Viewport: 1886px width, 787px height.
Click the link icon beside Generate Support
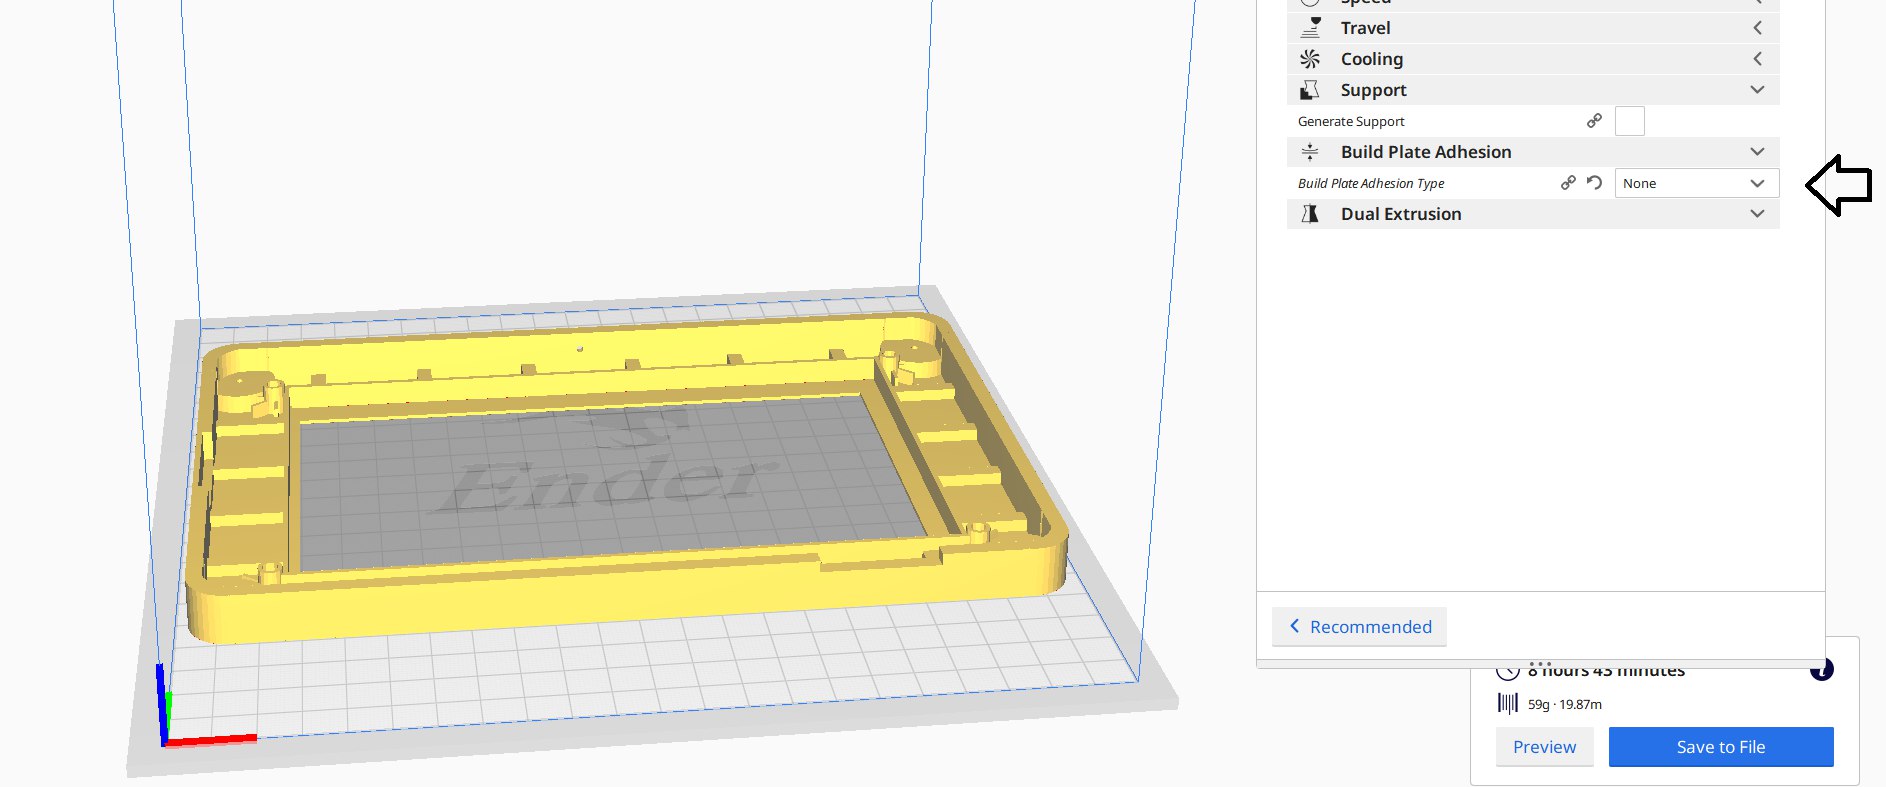pos(1595,121)
